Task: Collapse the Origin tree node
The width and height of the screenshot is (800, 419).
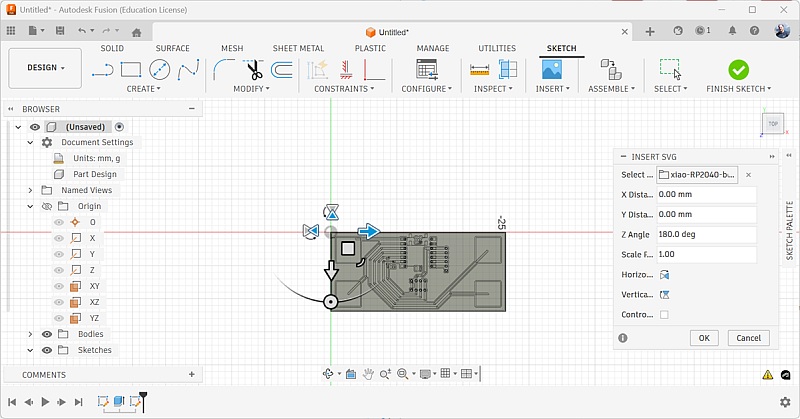Action: click(x=30, y=206)
